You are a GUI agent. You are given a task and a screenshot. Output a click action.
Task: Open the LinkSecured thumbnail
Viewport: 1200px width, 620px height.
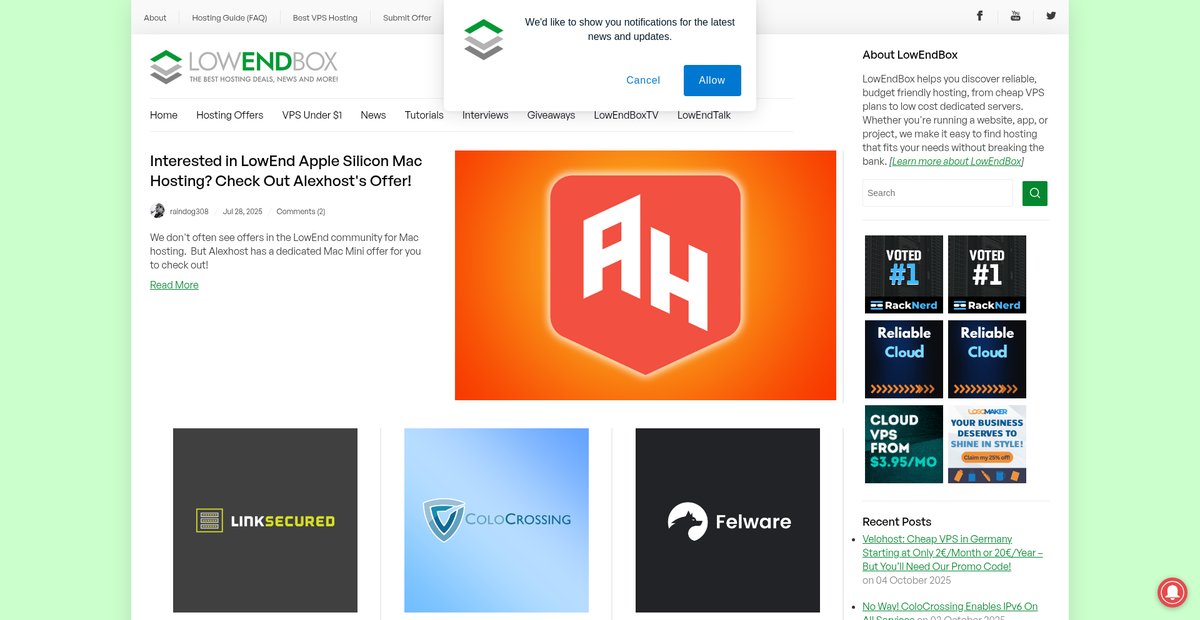(x=265, y=520)
